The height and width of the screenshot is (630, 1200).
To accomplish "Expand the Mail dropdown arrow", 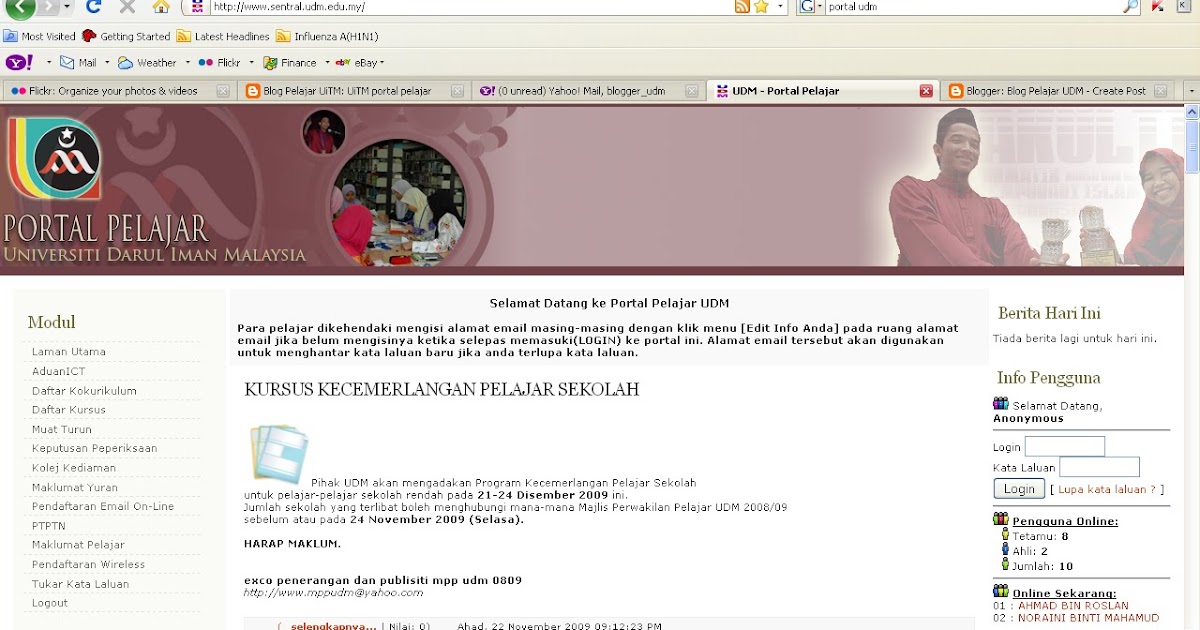I will point(106,62).
